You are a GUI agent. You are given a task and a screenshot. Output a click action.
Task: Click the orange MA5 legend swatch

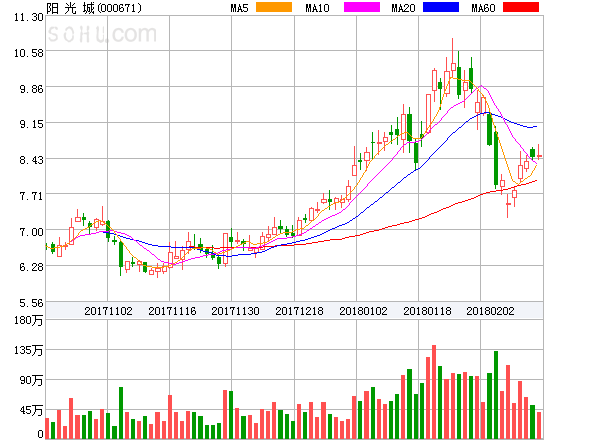[274, 7]
